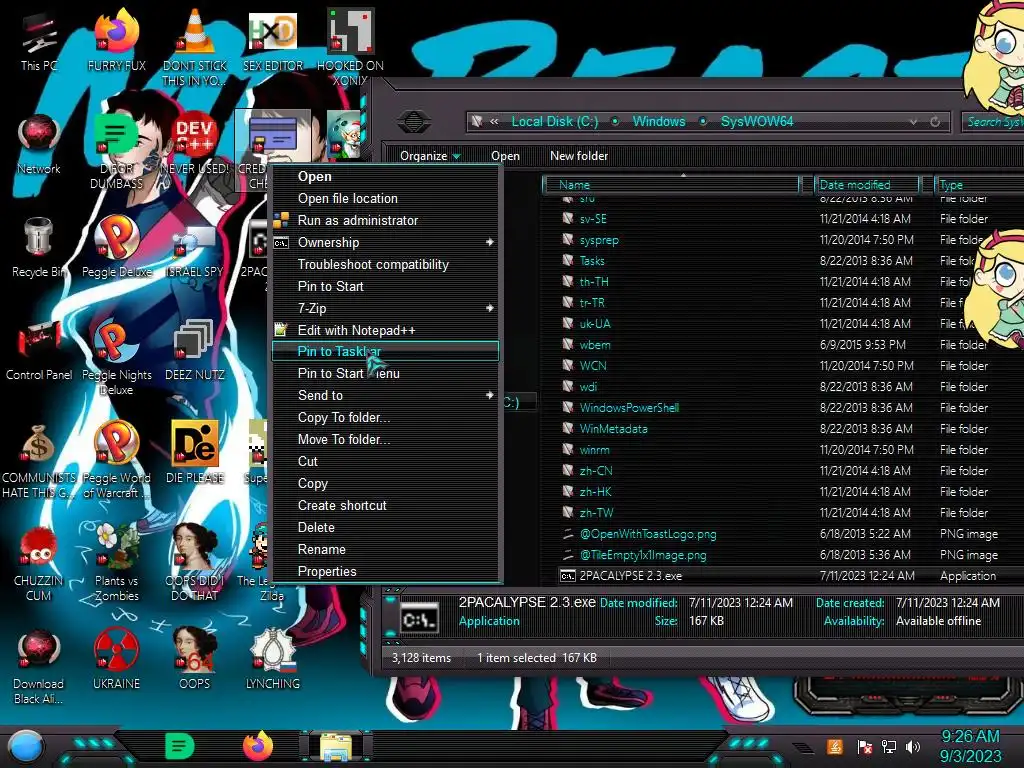Image resolution: width=1024 pixels, height=768 pixels.
Task: Select the Plants vs Zombies icon
Action: tap(116, 563)
